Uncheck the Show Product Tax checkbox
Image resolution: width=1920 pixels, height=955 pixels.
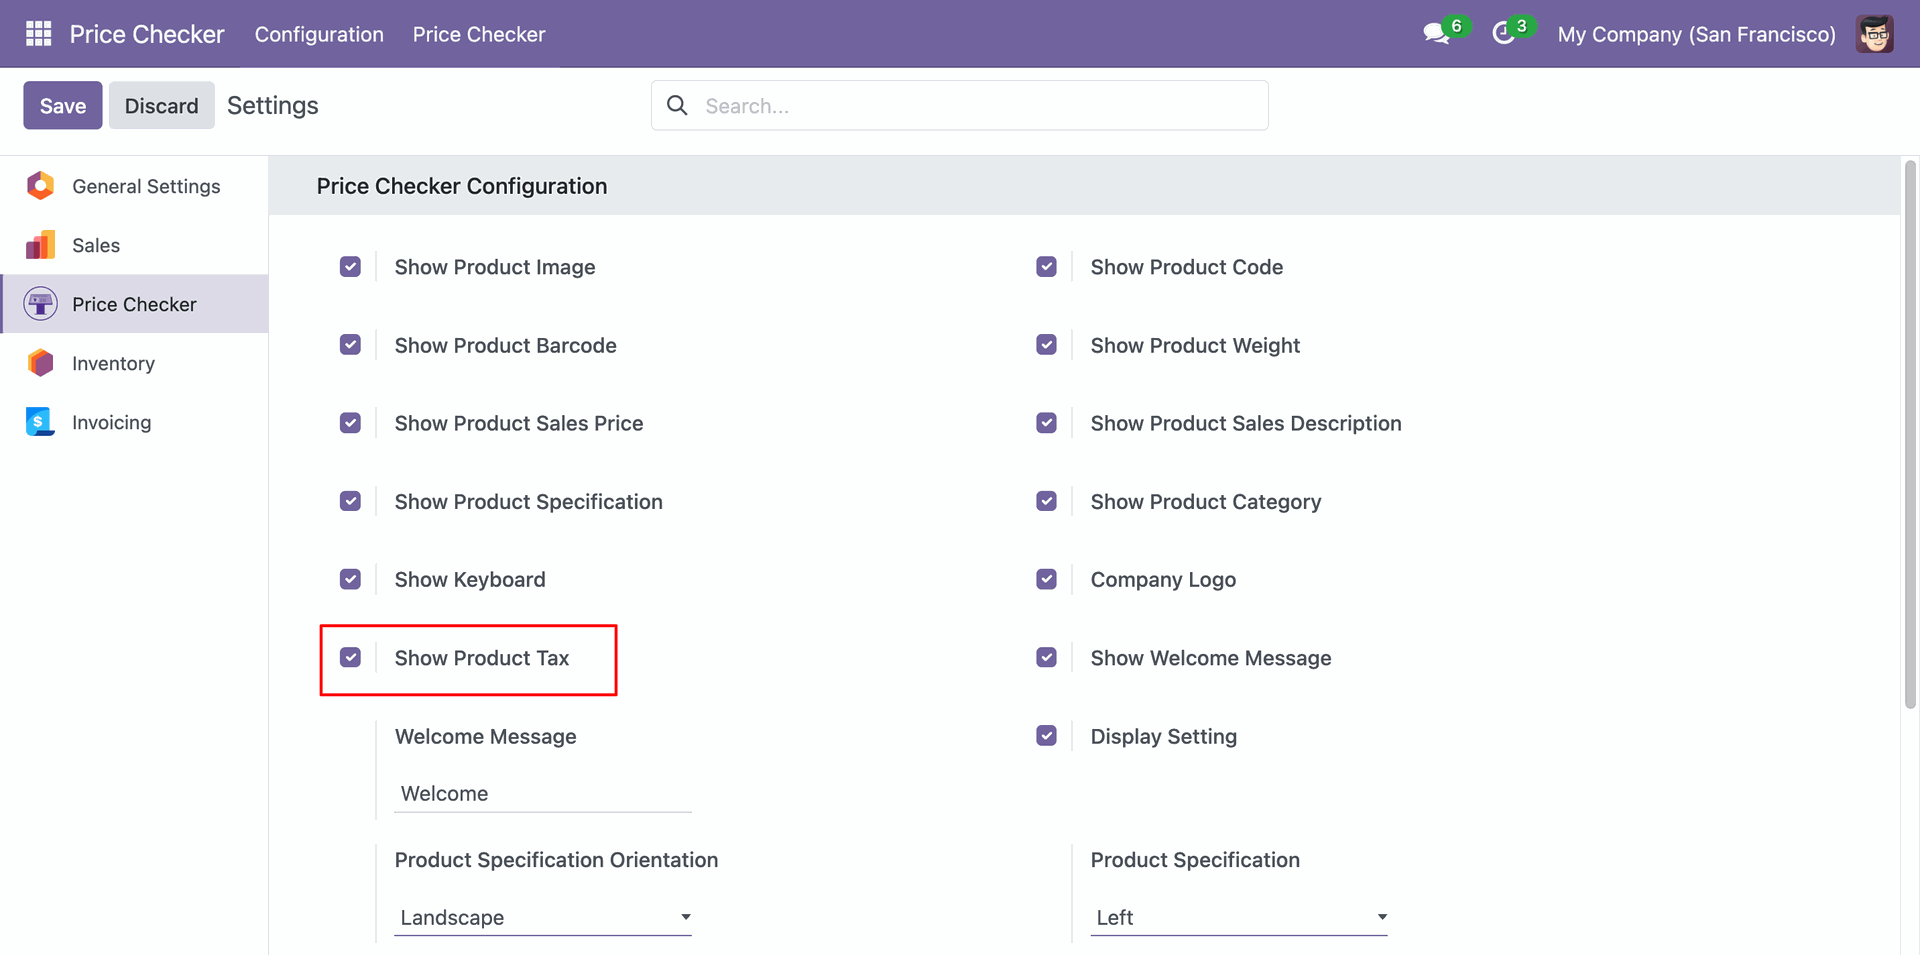click(x=350, y=658)
